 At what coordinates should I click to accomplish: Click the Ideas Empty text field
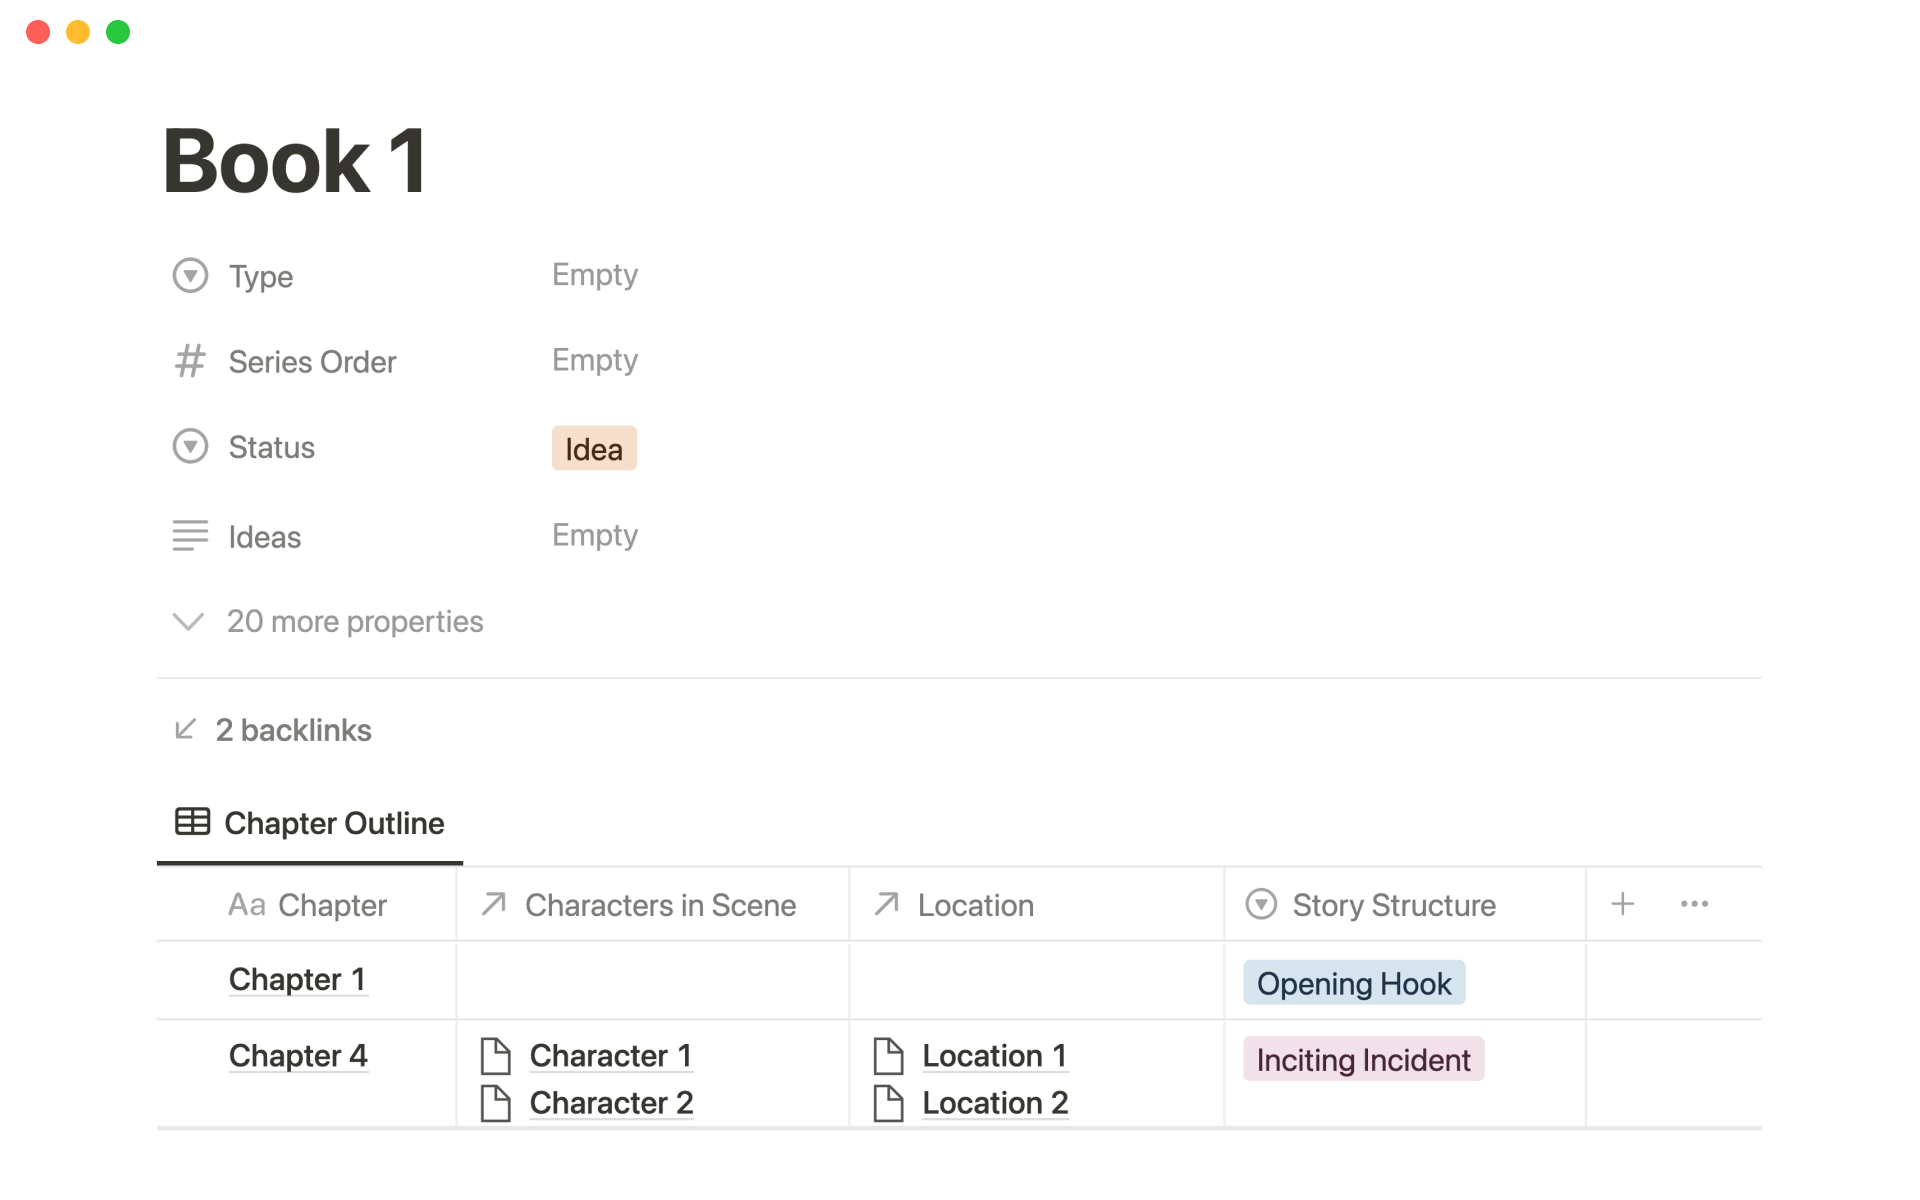(x=594, y=536)
